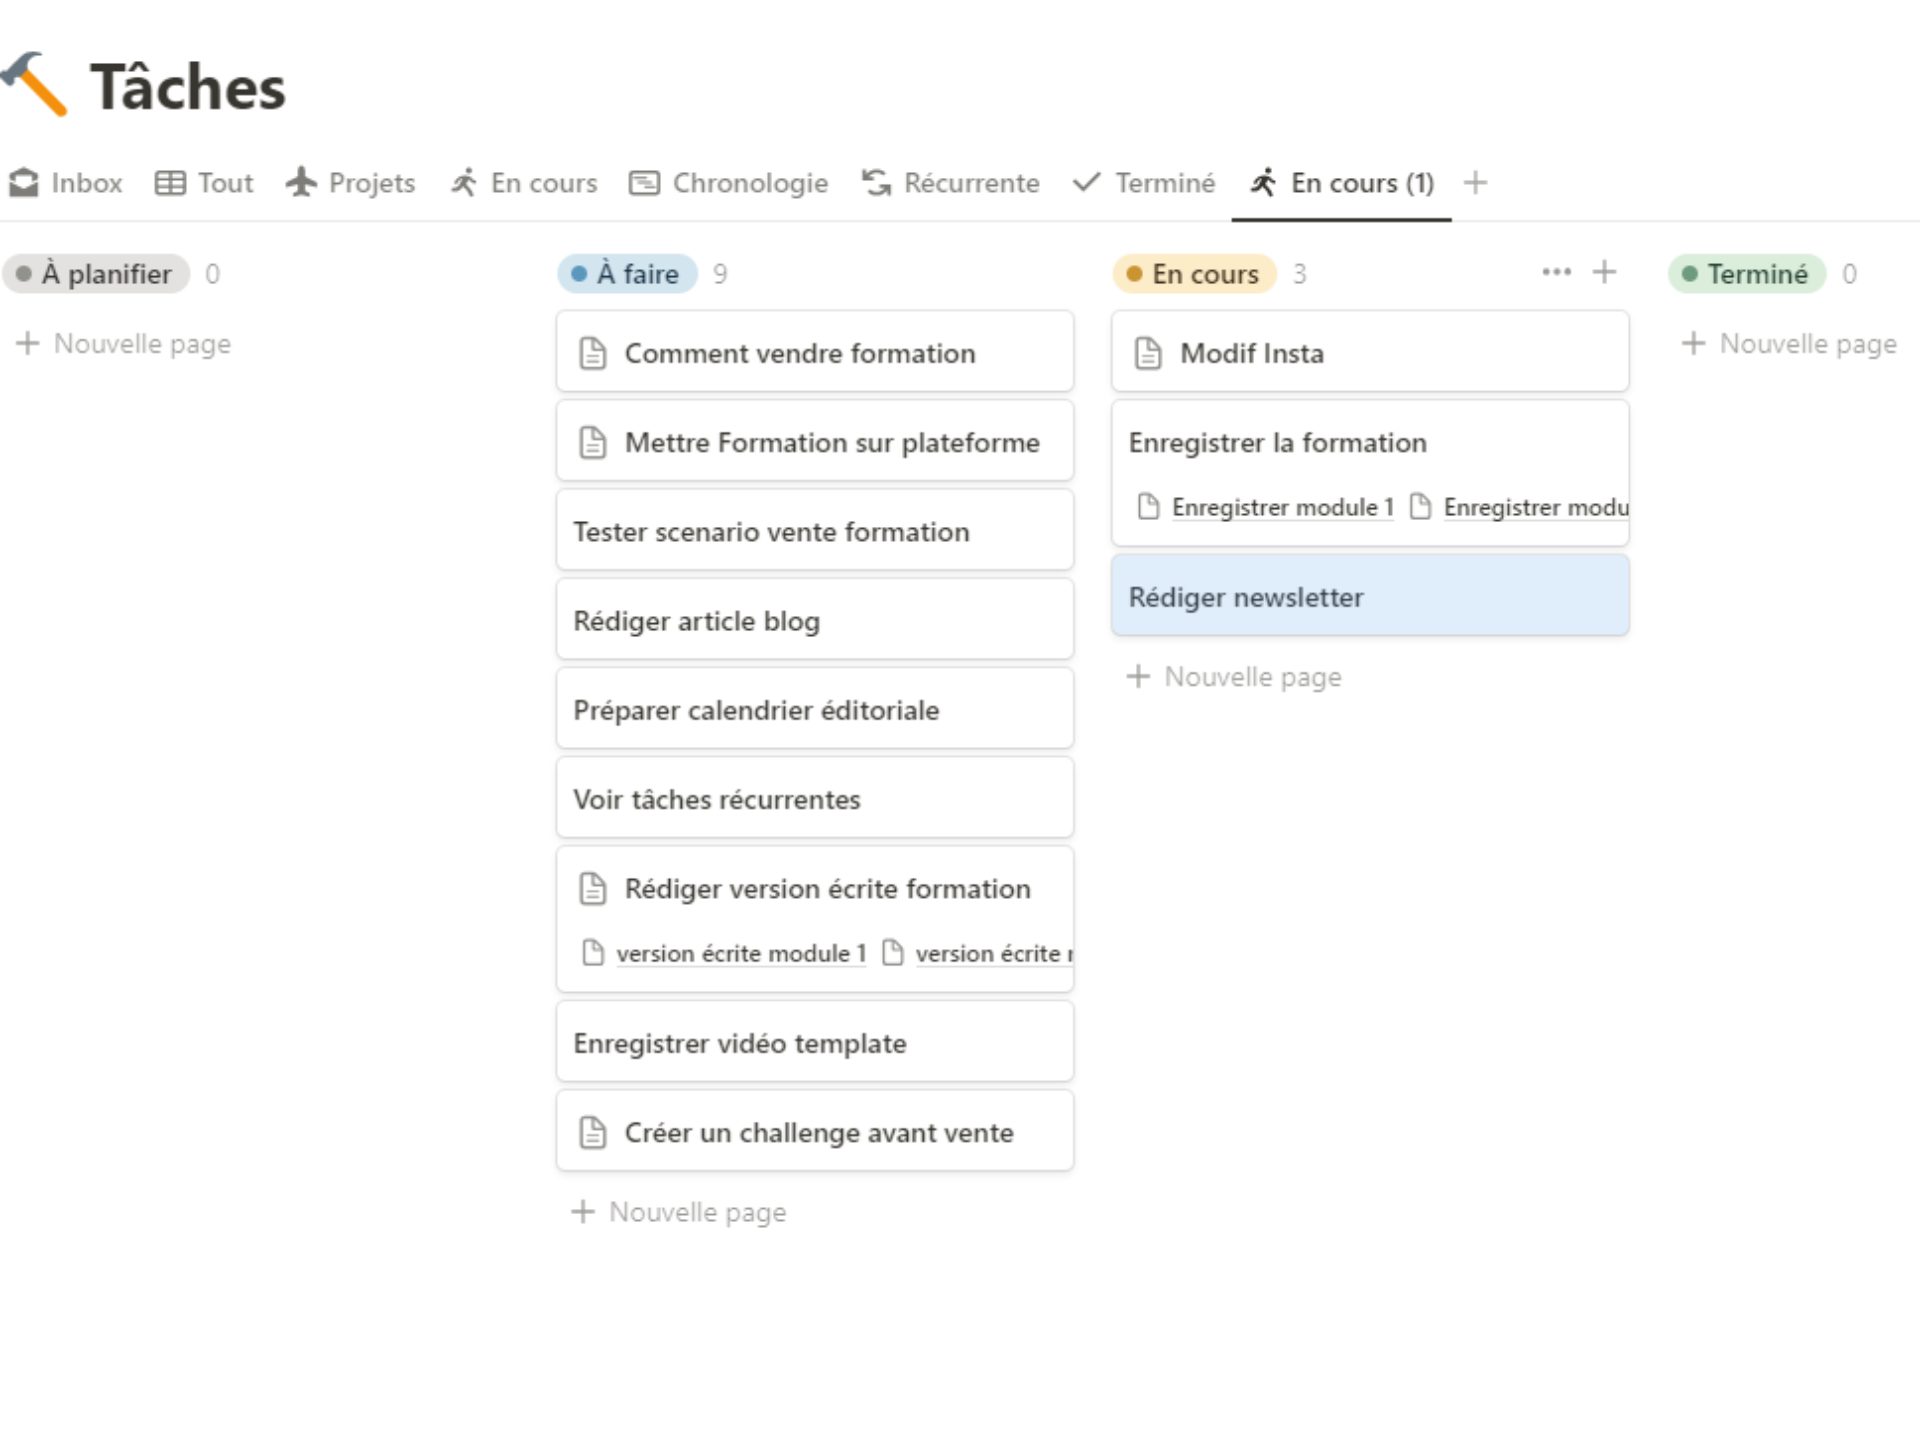Open the Rédiger newsletter card
The width and height of the screenshot is (1920, 1440).
pyautogui.click(x=1246, y=596)
